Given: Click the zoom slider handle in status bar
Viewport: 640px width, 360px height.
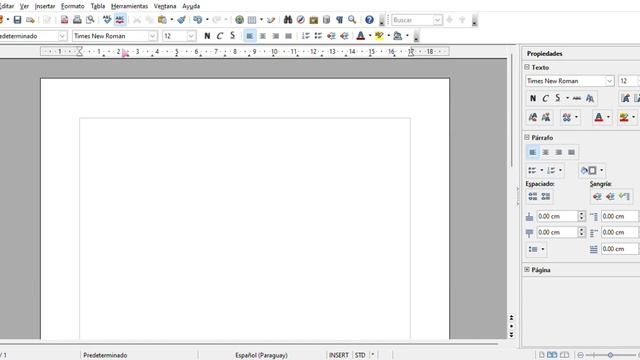Looking at the screenshot, I should coord(610,355).
